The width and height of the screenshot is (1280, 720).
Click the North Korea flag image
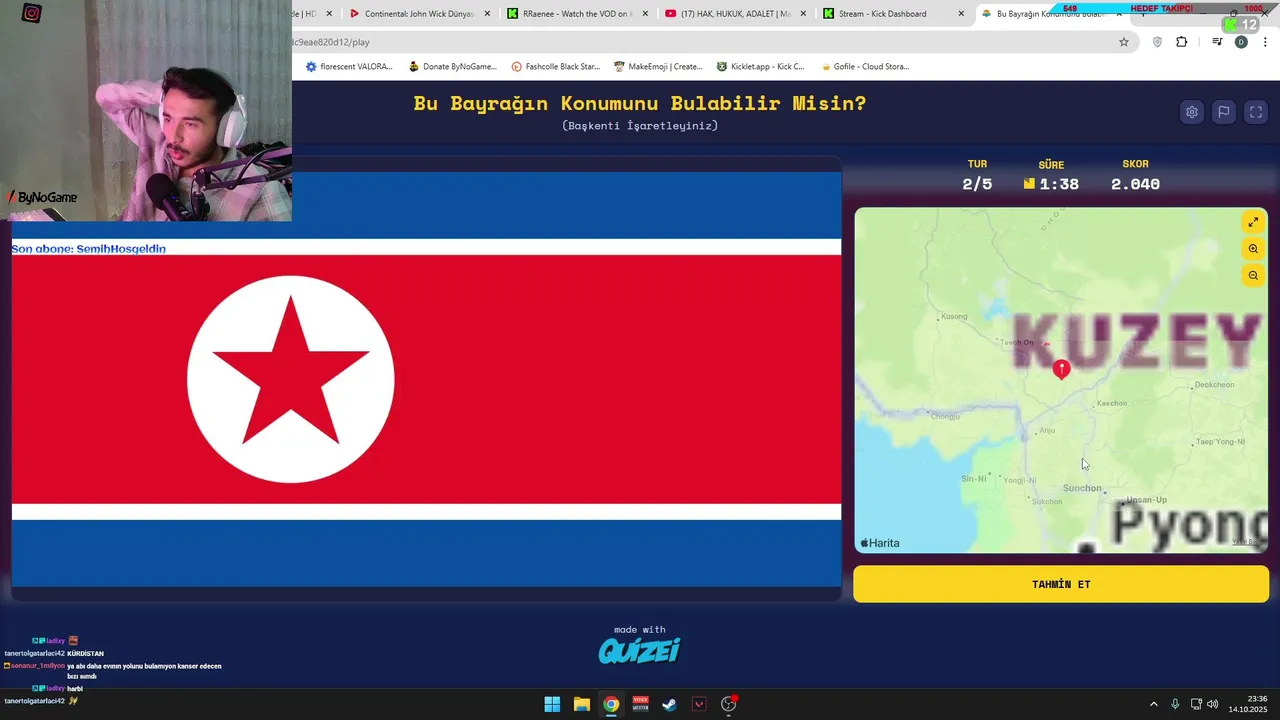tap(426, 379)
